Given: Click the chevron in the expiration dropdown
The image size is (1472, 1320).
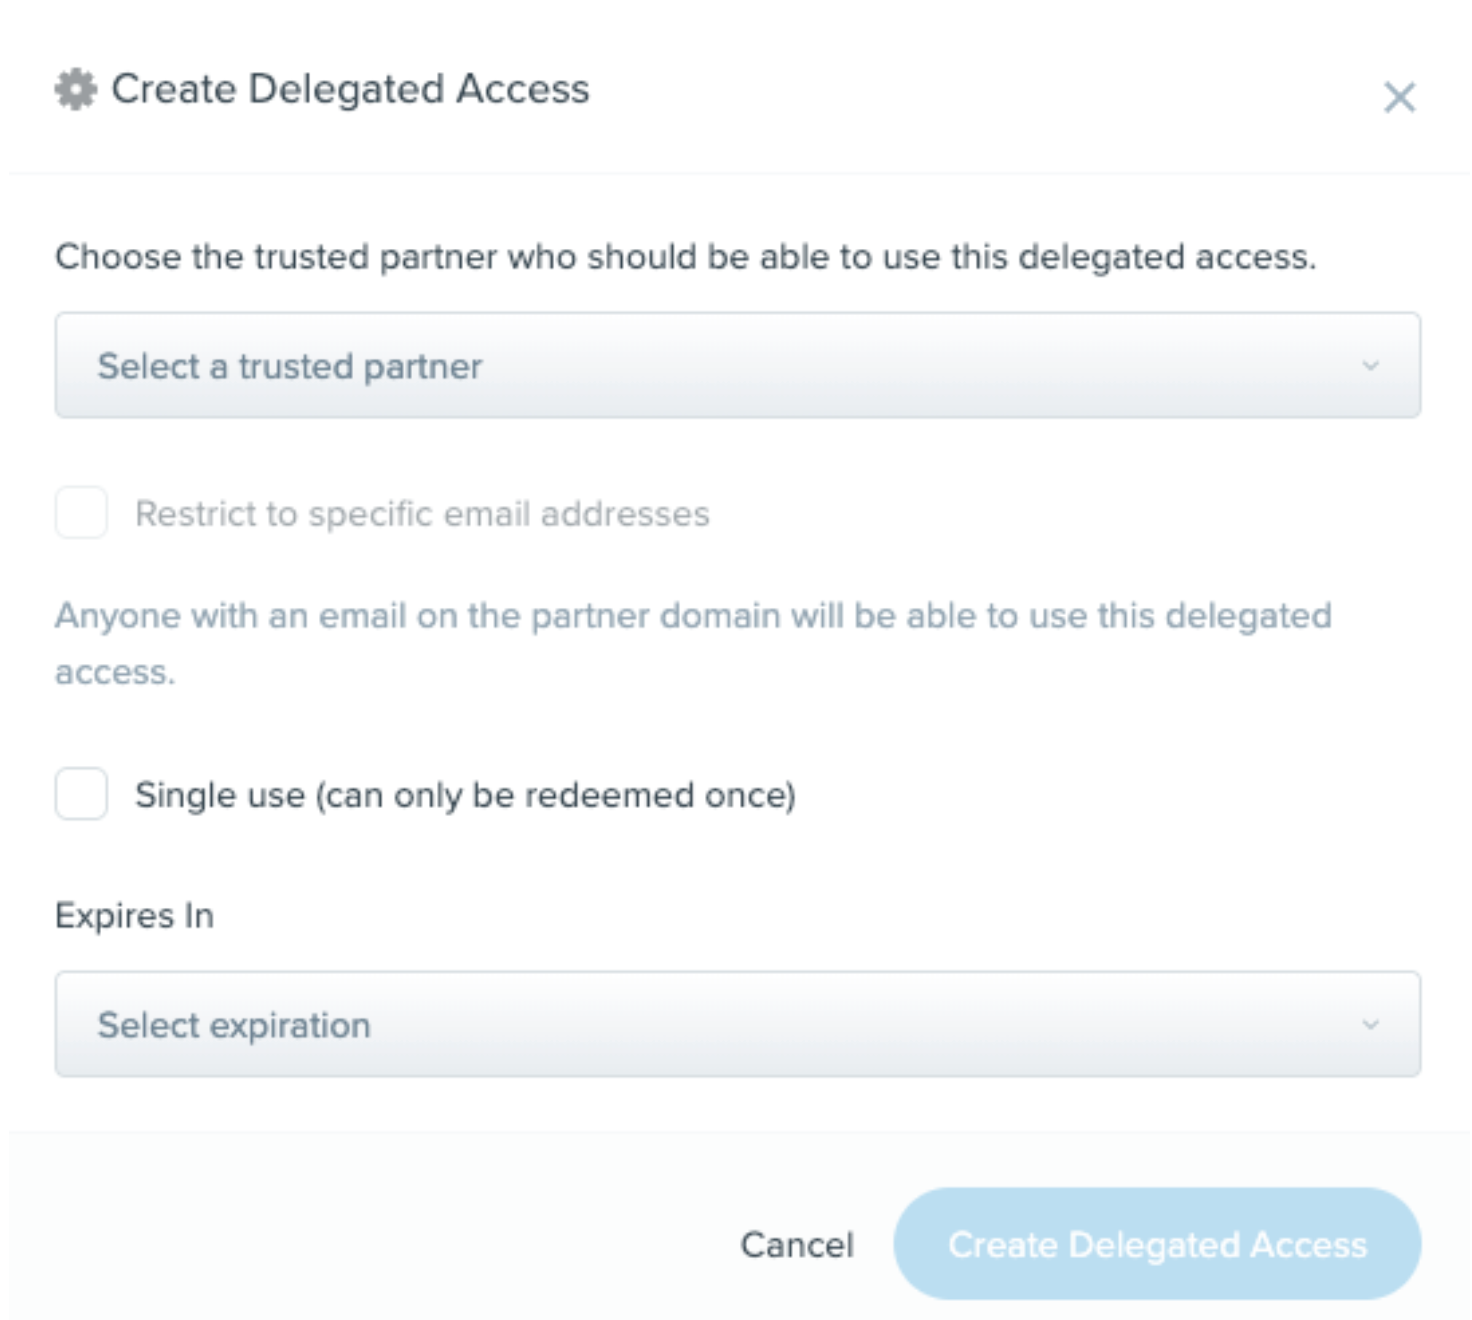Looking at the screenshot, I should click(x=1370, y=1024).
